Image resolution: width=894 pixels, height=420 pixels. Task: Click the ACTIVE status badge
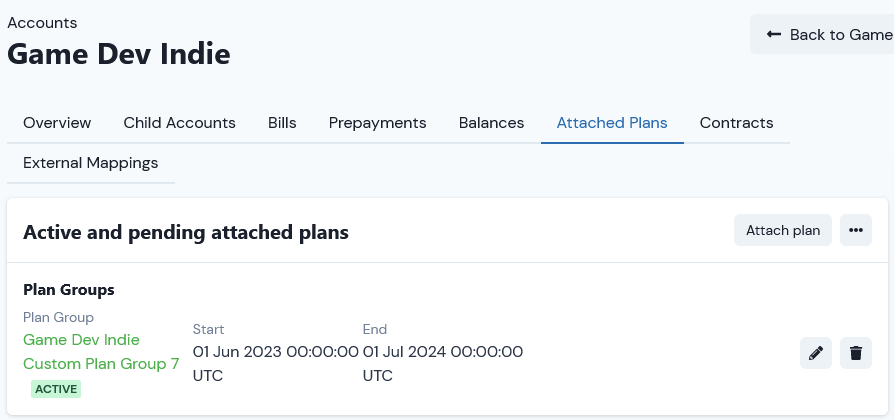click(56, 389)
